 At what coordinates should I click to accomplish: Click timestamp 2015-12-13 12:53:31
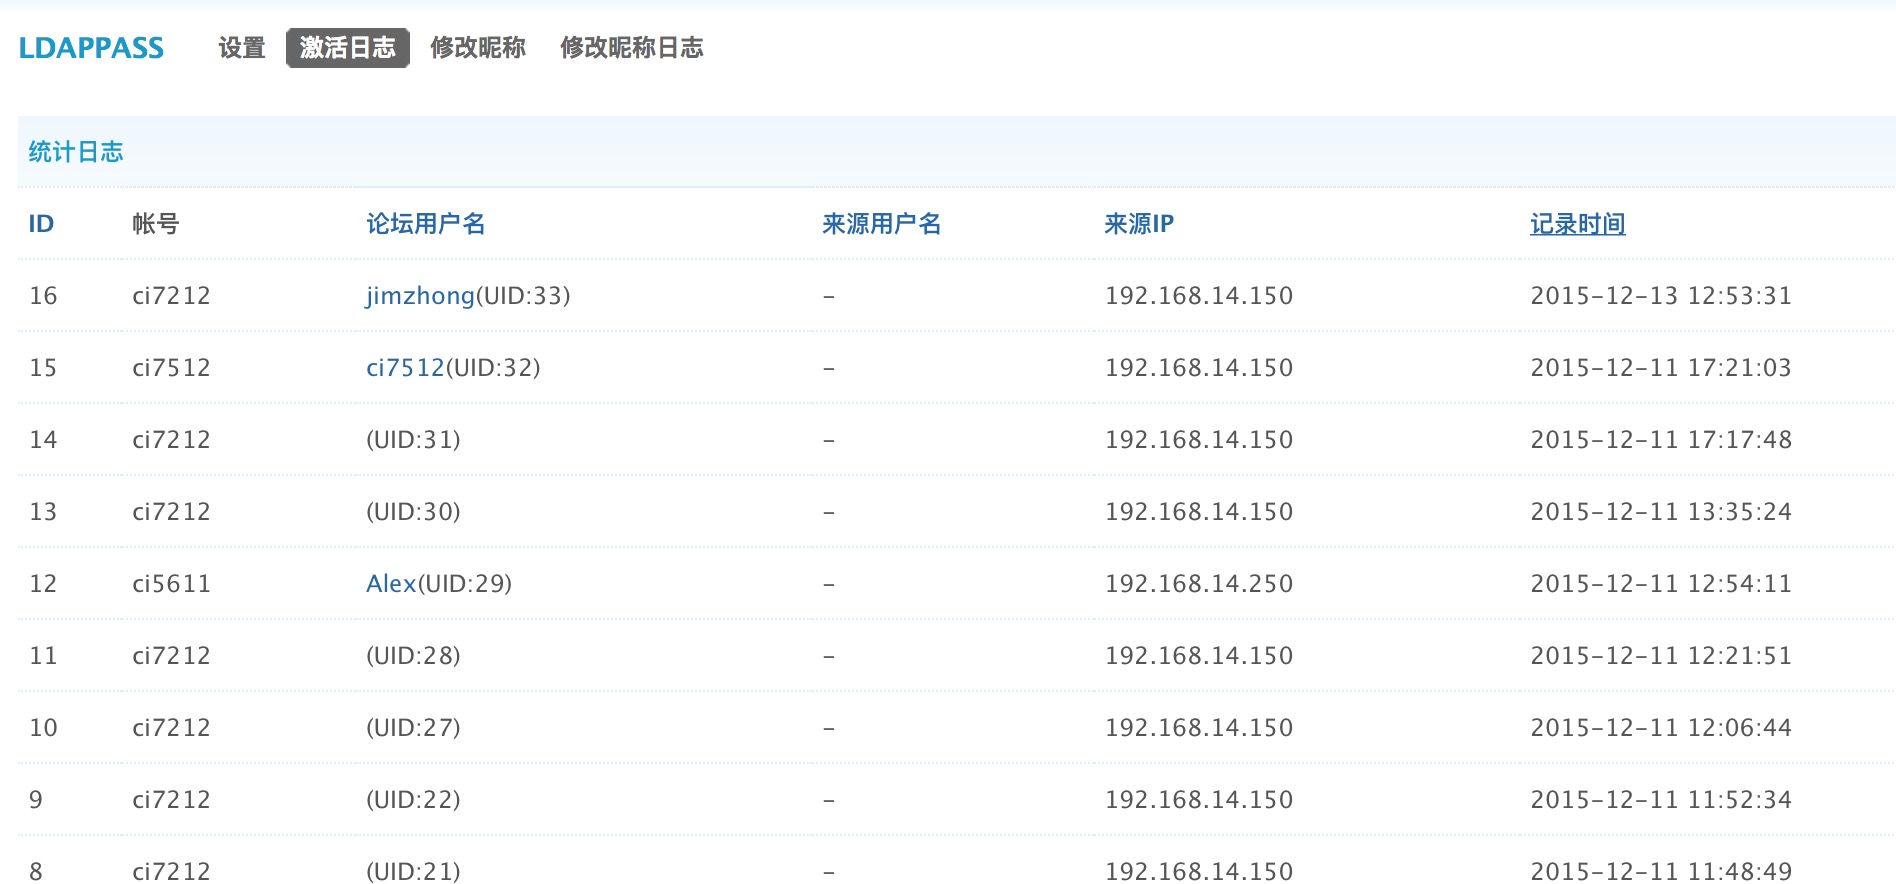click(x=1661, y=296)
